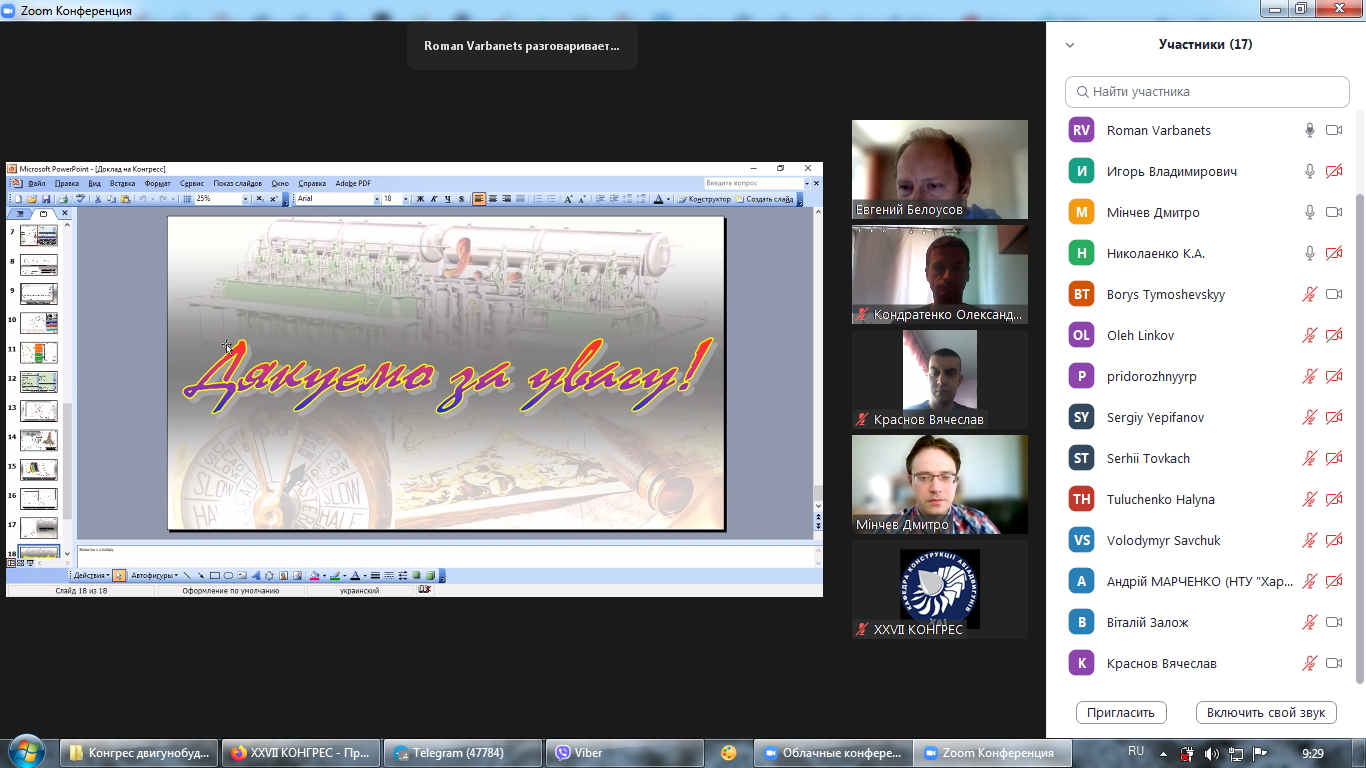Toggle microphone icon for Николаенко К.А.
This screenshot has width=1366, height=768.
(x=1309, y=253)
